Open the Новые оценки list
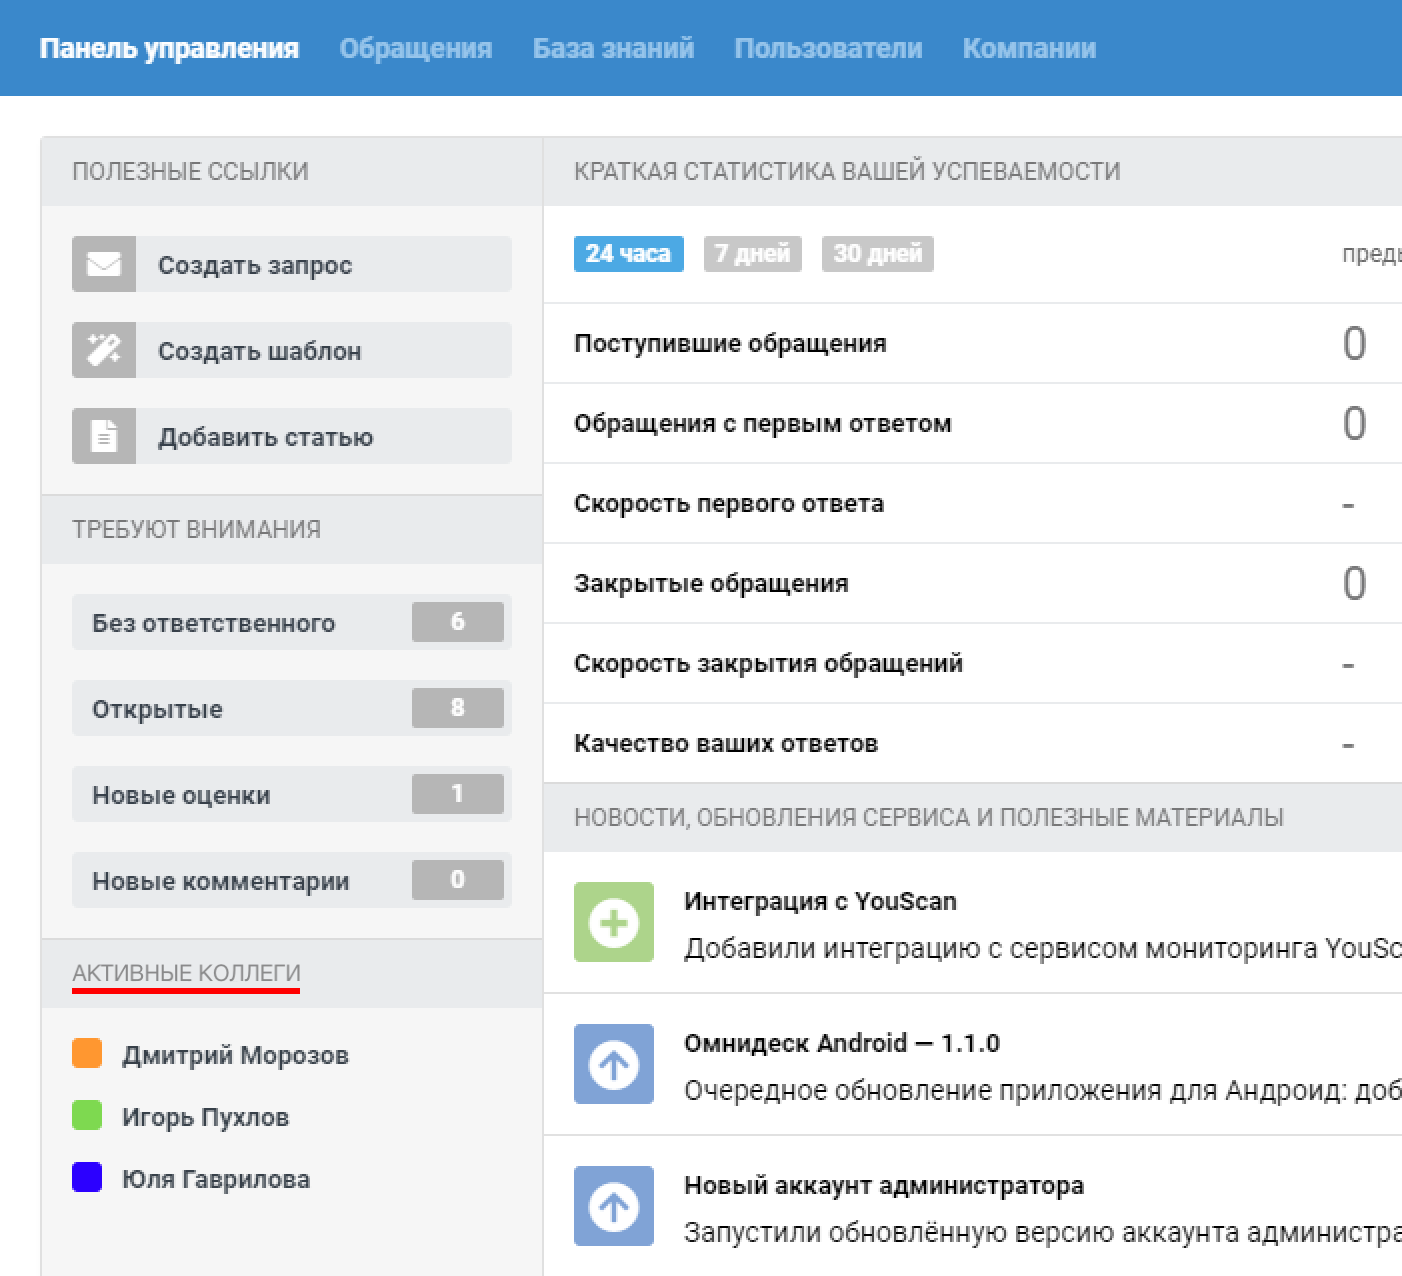 pyautogui.click(x=292, y=794)
